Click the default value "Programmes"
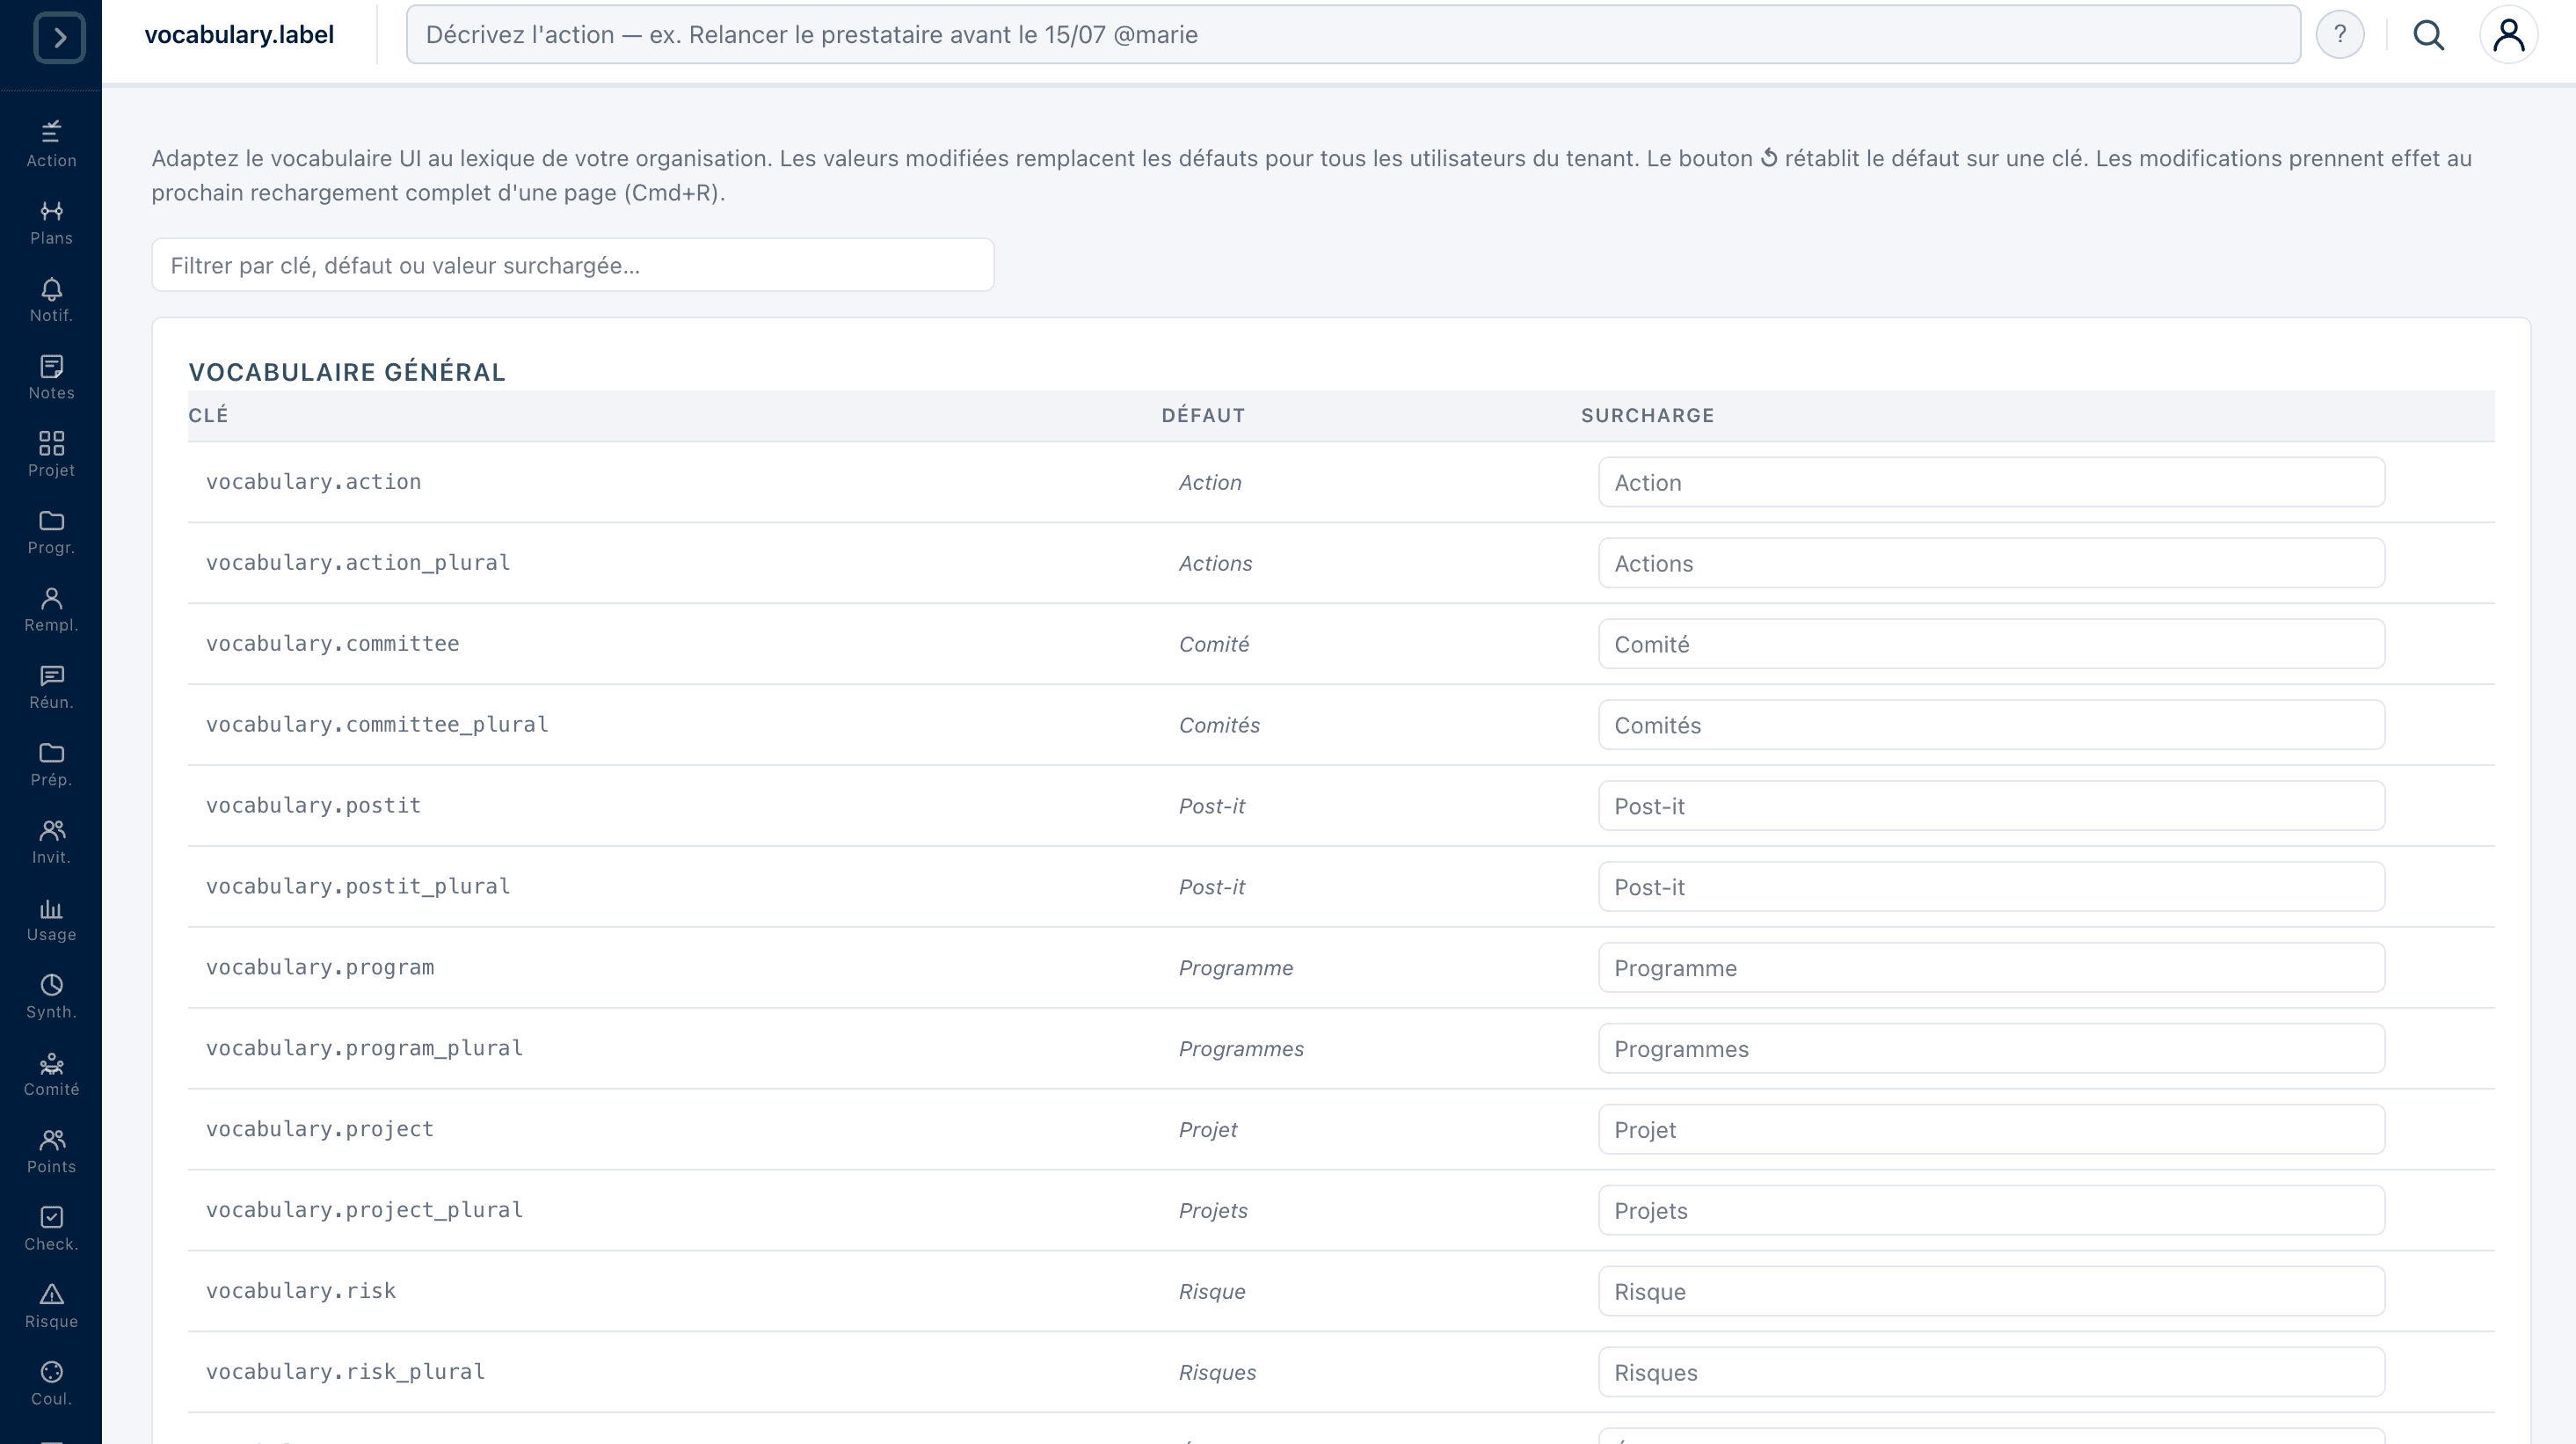 click(1241, 1050)
